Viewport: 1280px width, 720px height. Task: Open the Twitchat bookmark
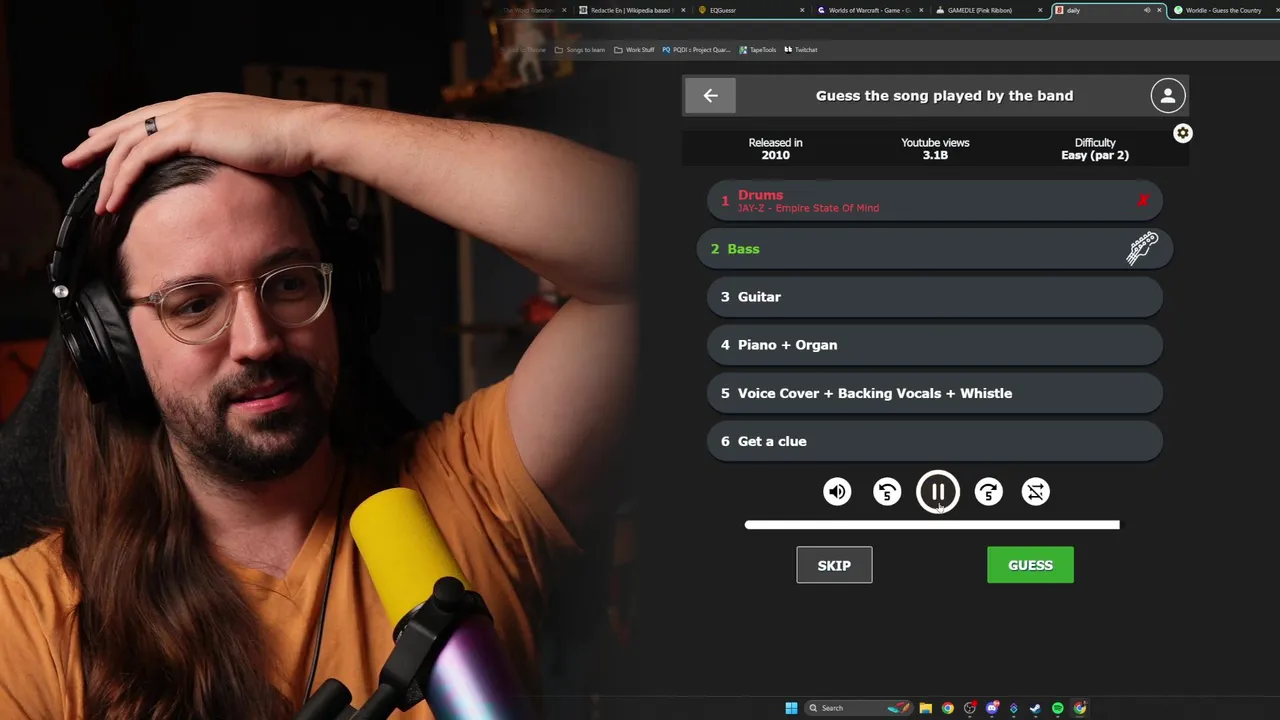tap(801, 49)
